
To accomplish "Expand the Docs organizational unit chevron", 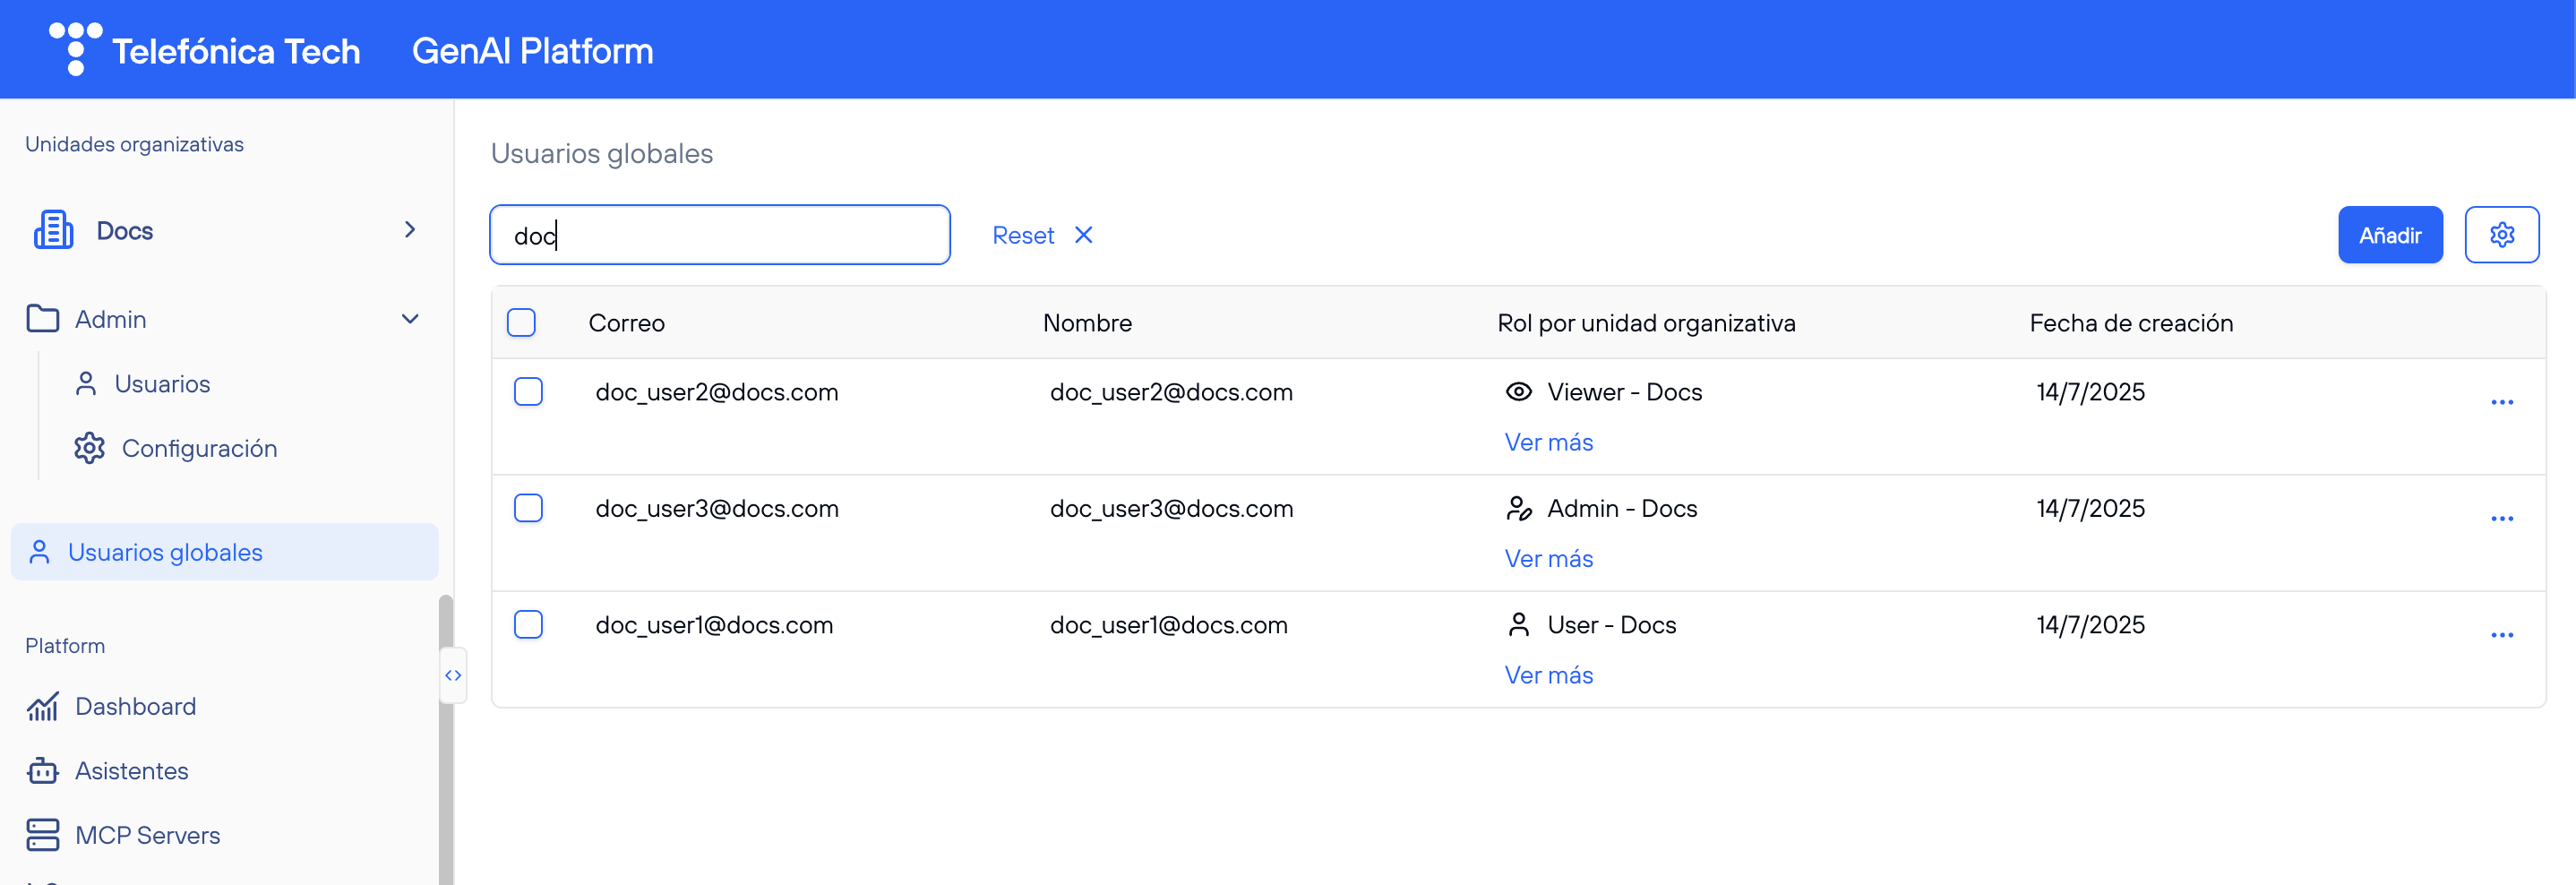I will pos(409,230).
